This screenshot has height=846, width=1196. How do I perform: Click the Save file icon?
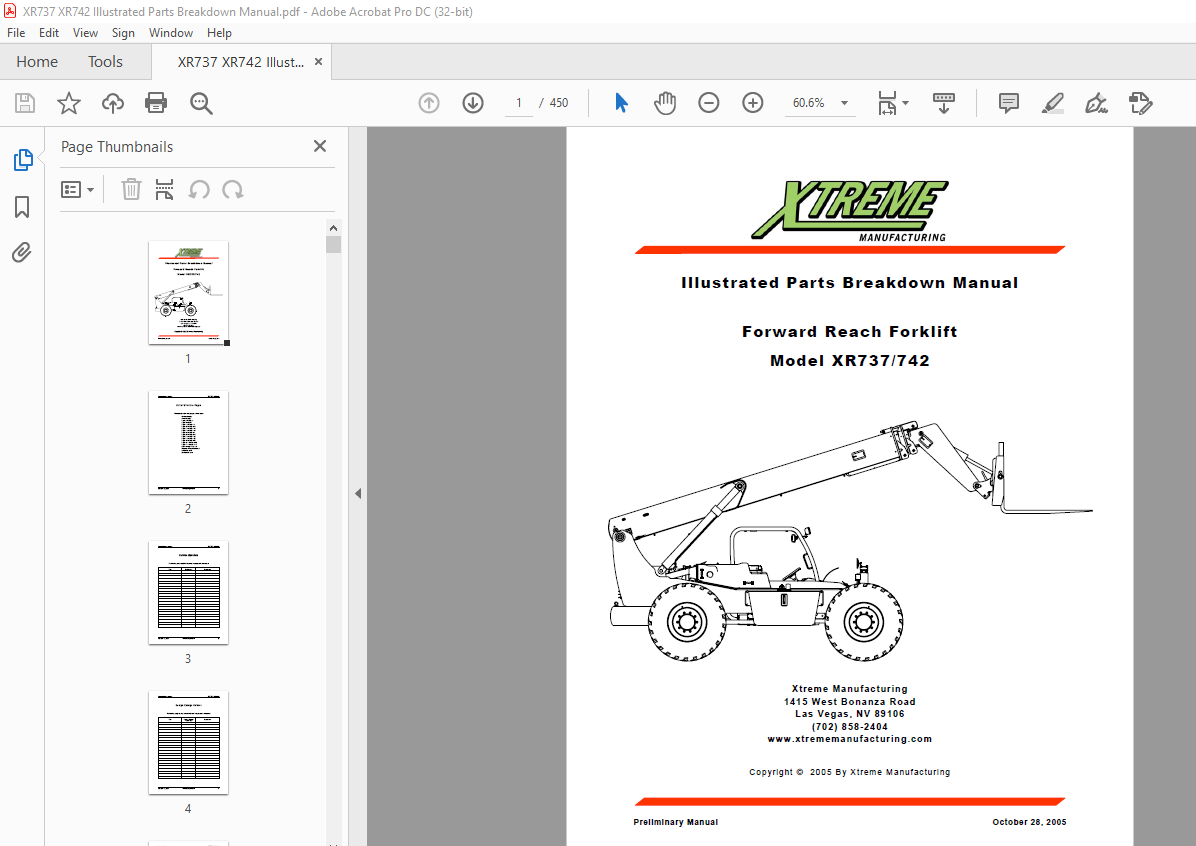click(25, 103)
